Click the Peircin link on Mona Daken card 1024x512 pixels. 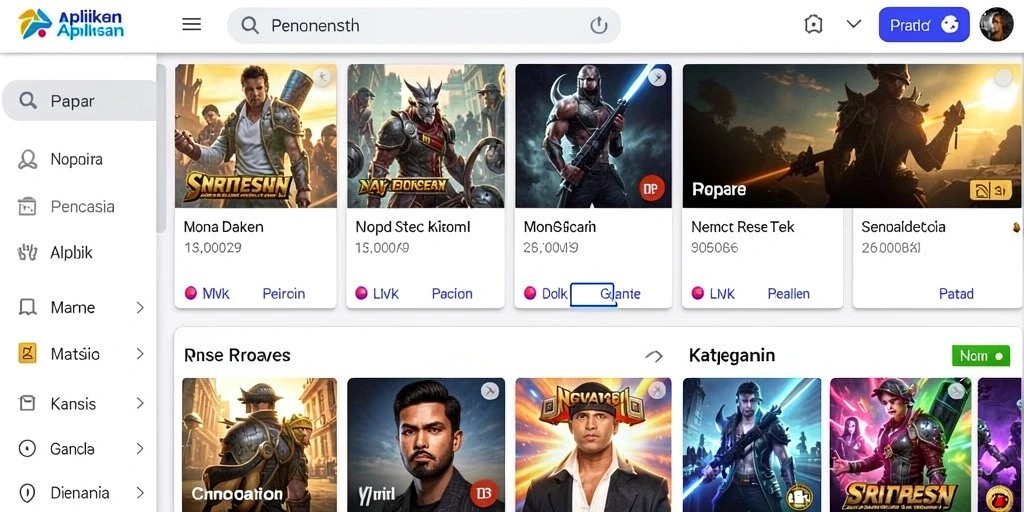point(283,294)
